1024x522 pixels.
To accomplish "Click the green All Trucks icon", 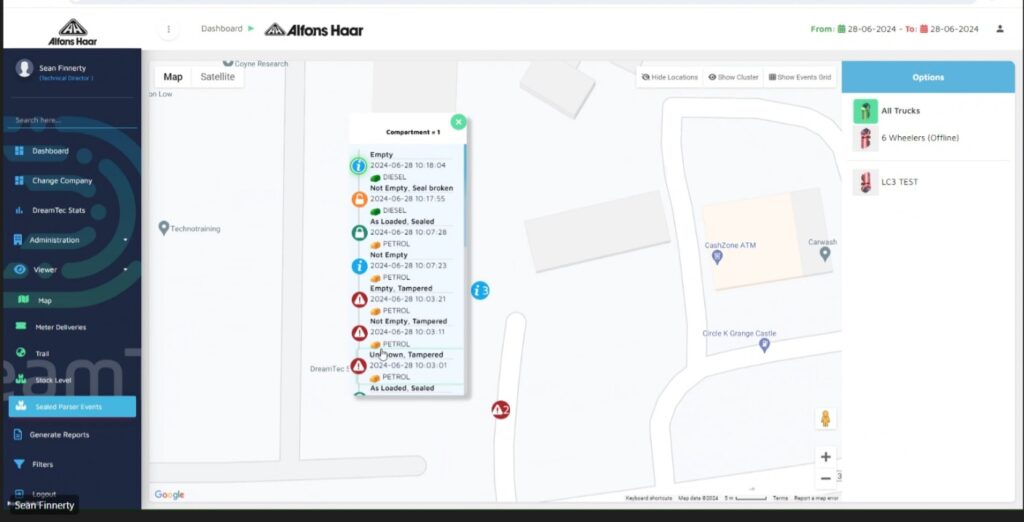I will [865, 111].
